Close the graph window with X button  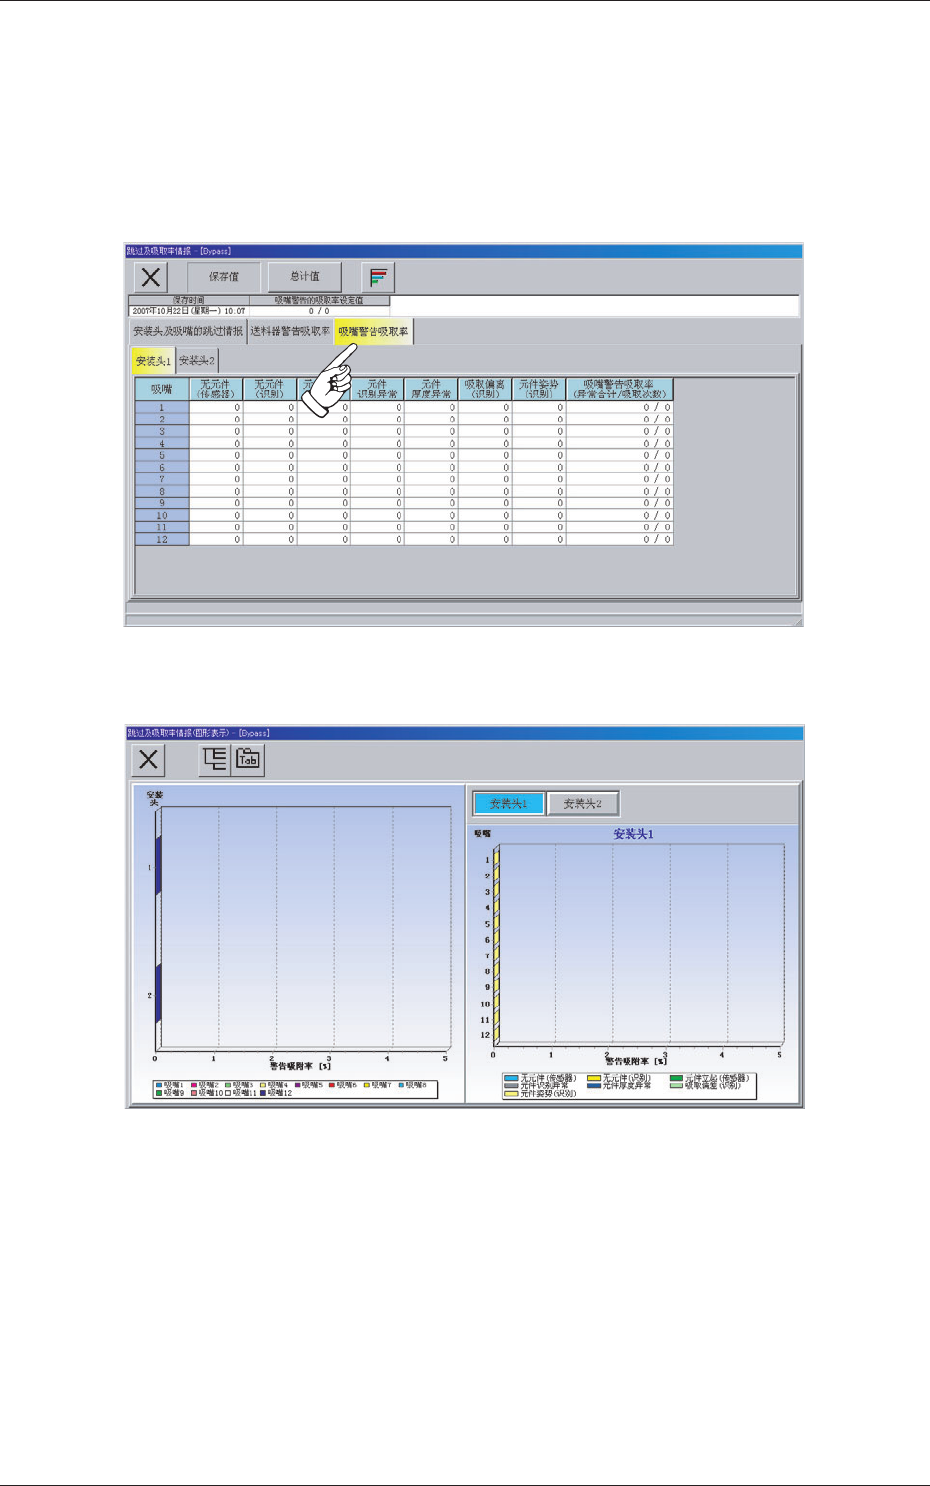click(x=149, y=760)
